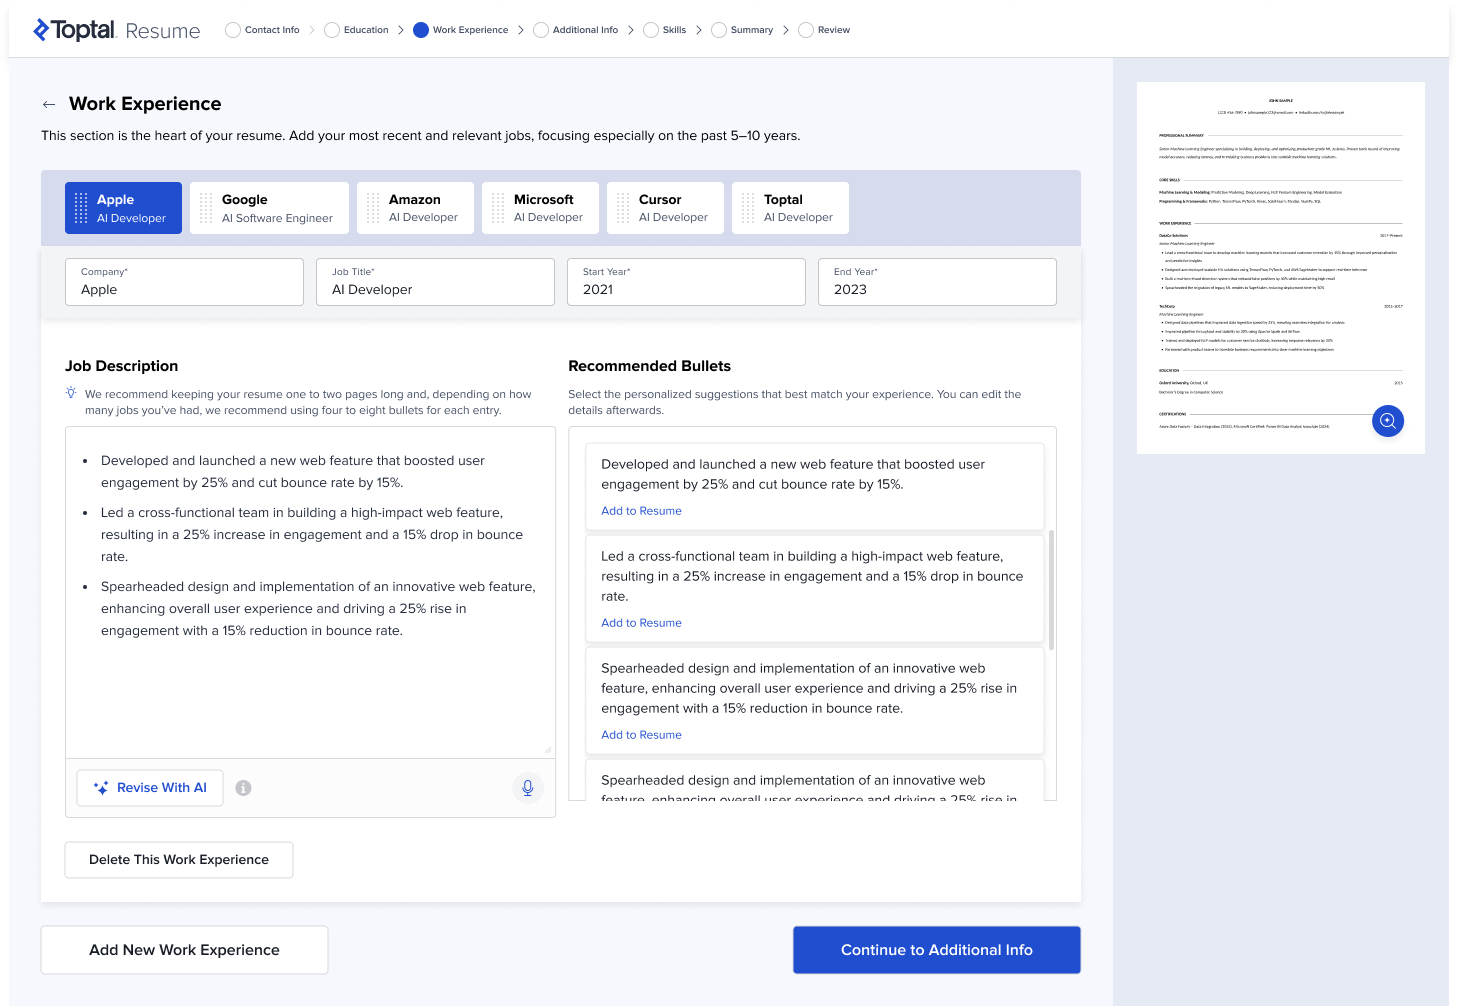The height and width of the screenshot is (1006, 1458).
Task: Click inside the Job Description text area
Action: coord(310,592)
